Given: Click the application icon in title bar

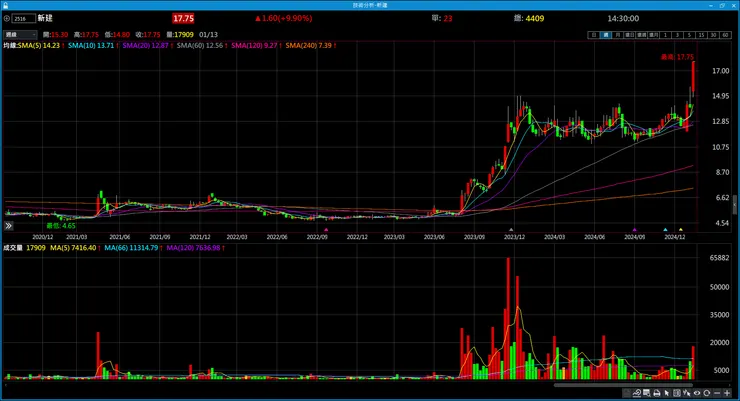Looking at the screenshot, I should click(x=5, y=5).
